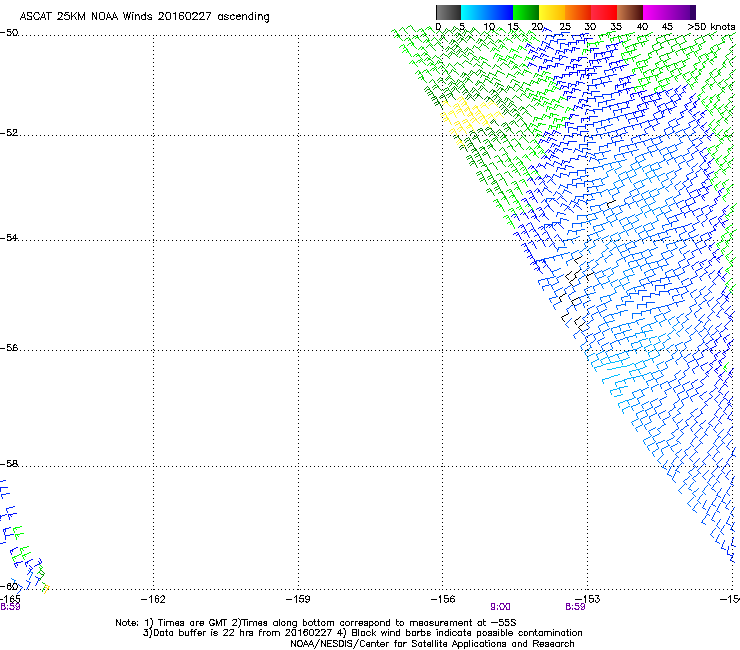Select the red 30–35 knot color bar segment
This screenshot has width=740, height=650.
[604, 12]
